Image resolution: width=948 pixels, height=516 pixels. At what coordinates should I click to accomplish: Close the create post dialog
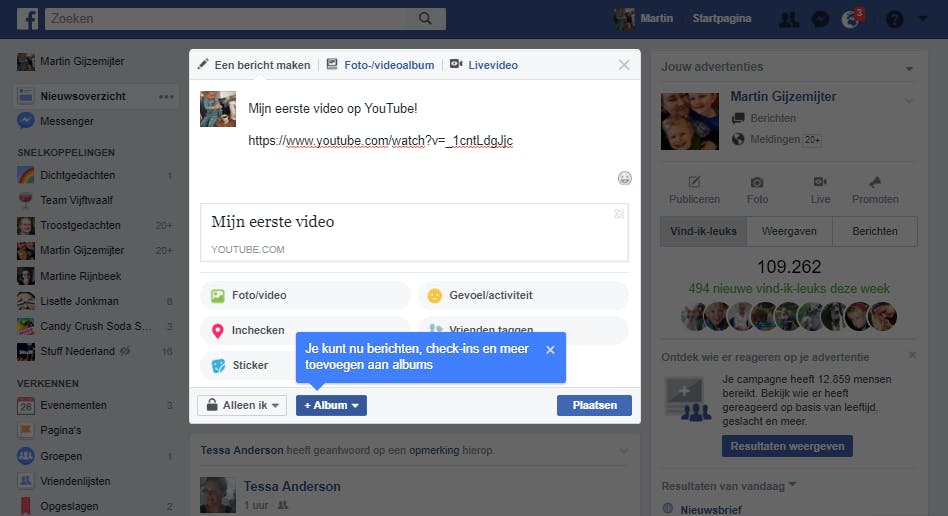624,65
